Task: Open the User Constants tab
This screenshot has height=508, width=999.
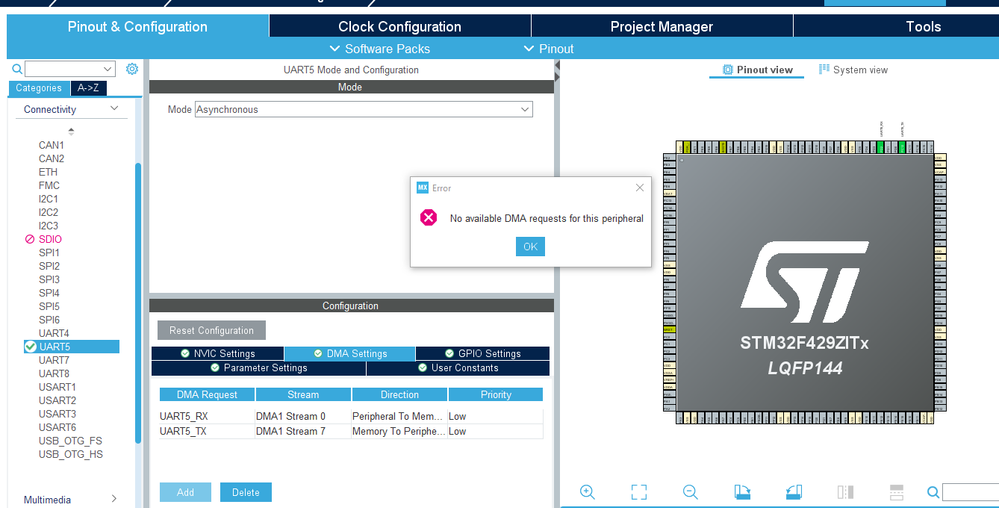Action: click(457, 368)
